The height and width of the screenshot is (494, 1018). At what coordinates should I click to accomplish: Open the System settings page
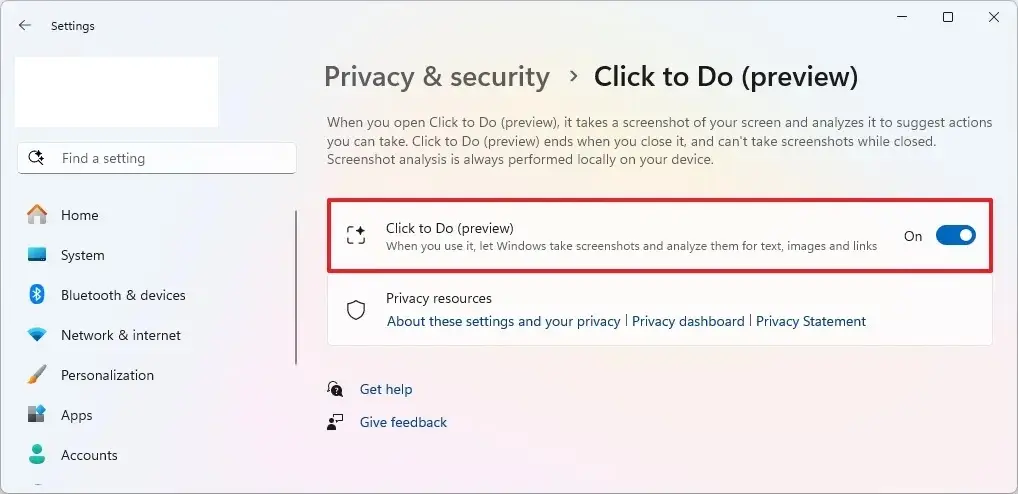coord(82,255)
